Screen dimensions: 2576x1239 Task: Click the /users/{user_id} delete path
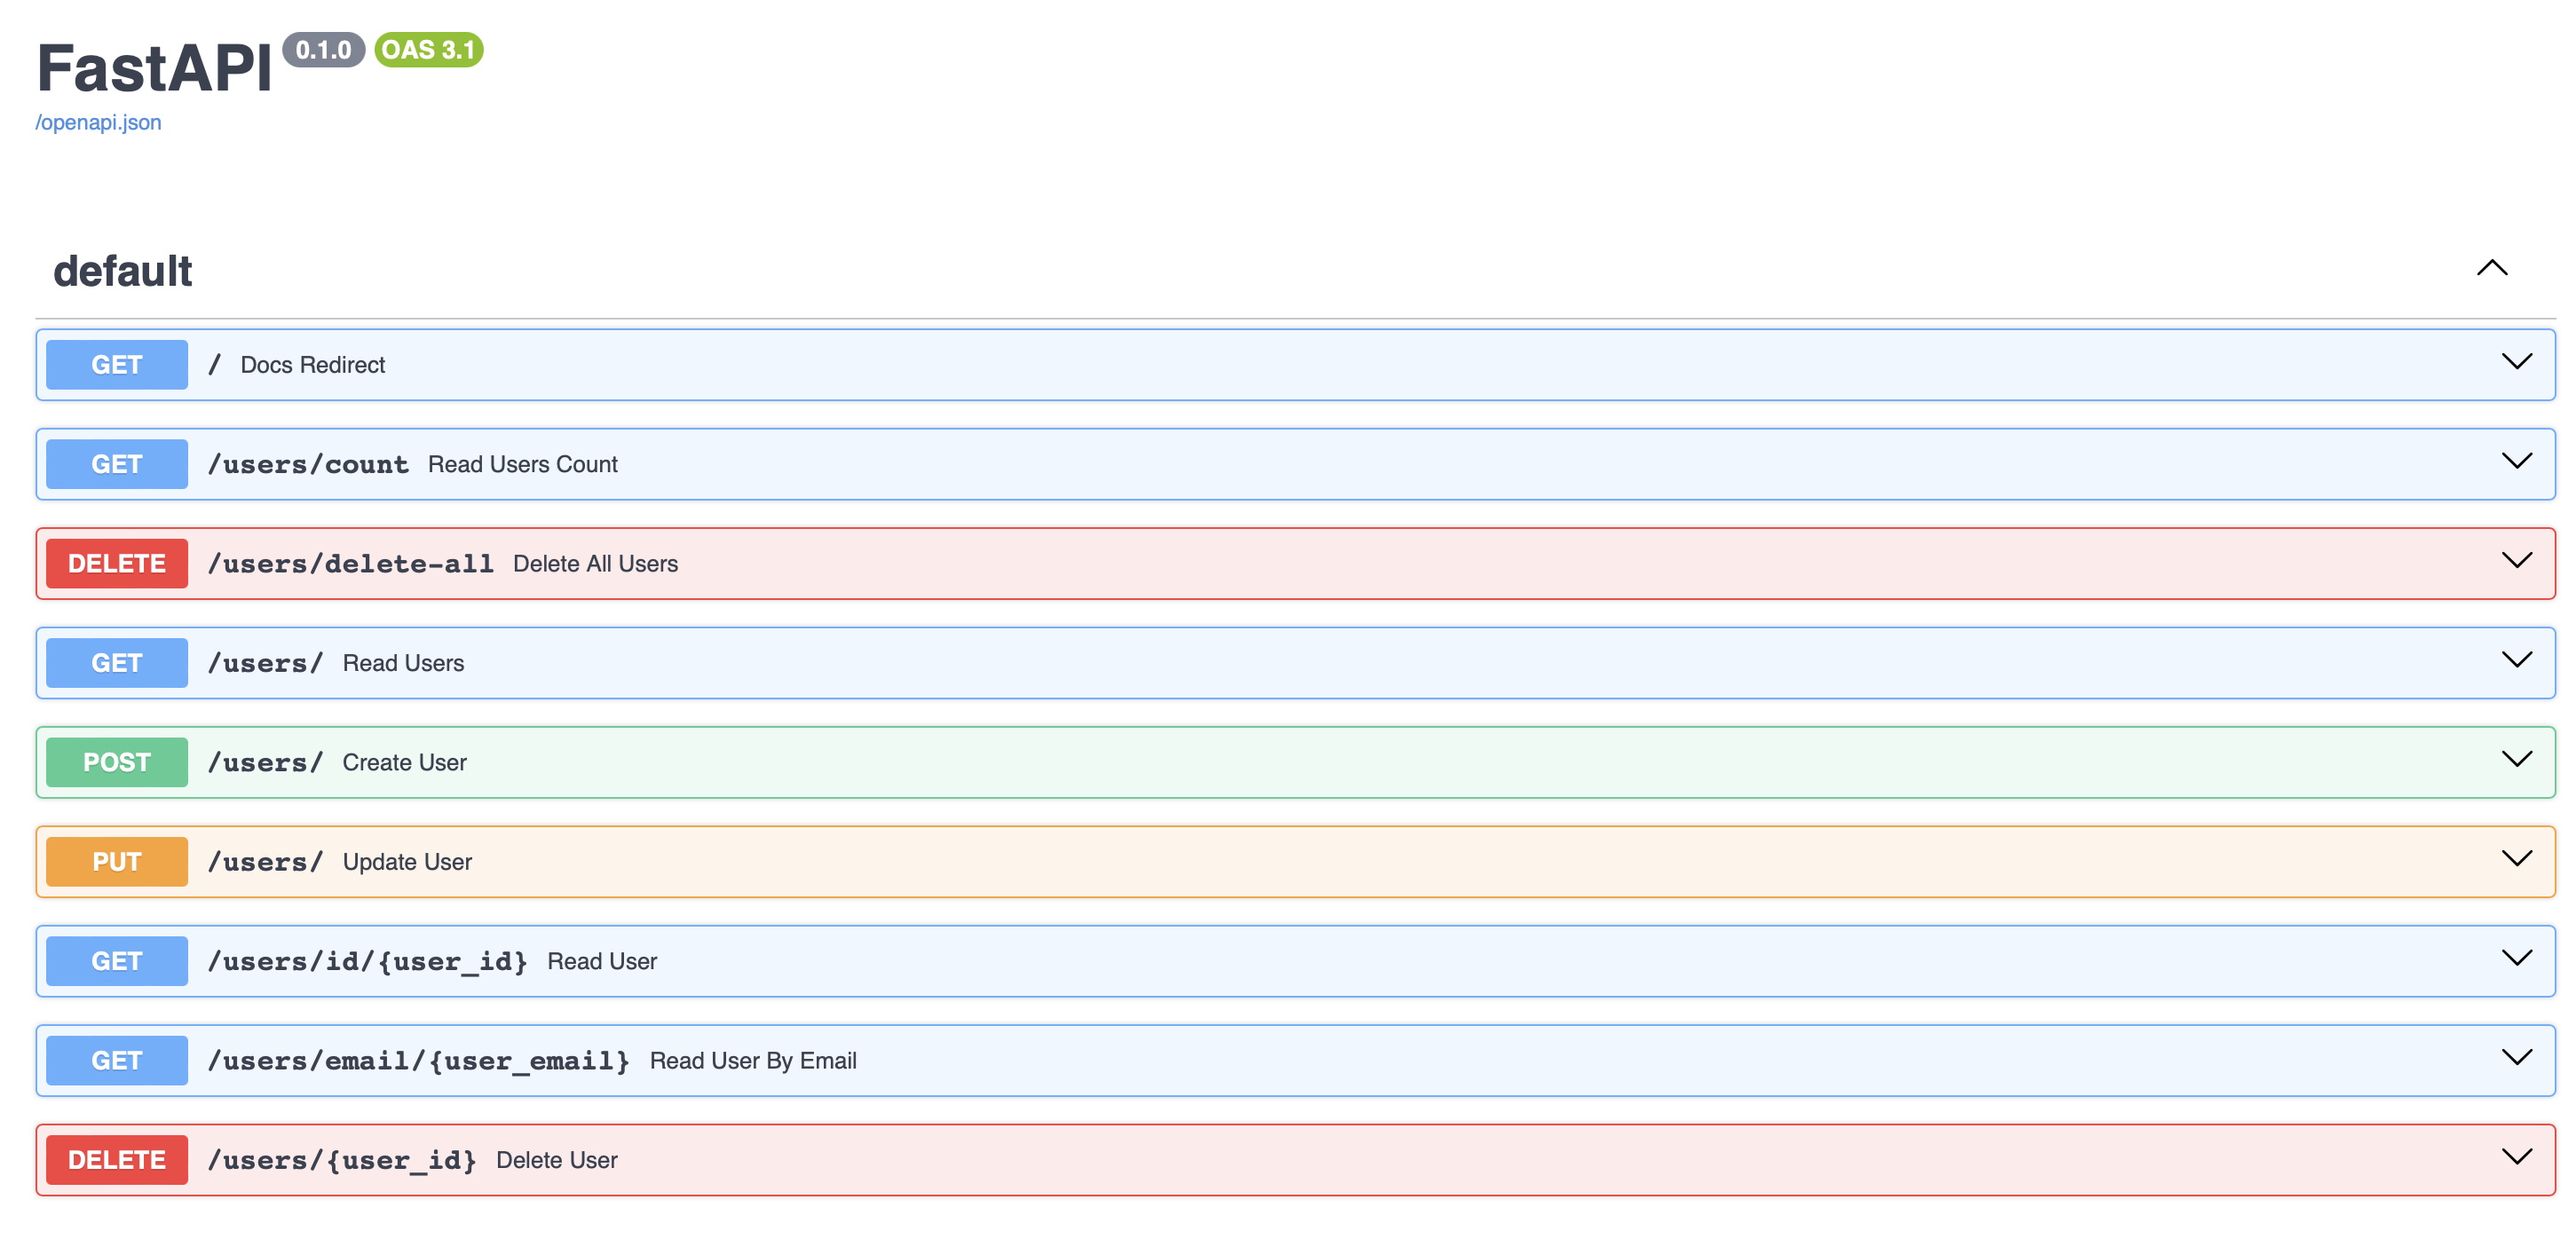[341, 1160]
